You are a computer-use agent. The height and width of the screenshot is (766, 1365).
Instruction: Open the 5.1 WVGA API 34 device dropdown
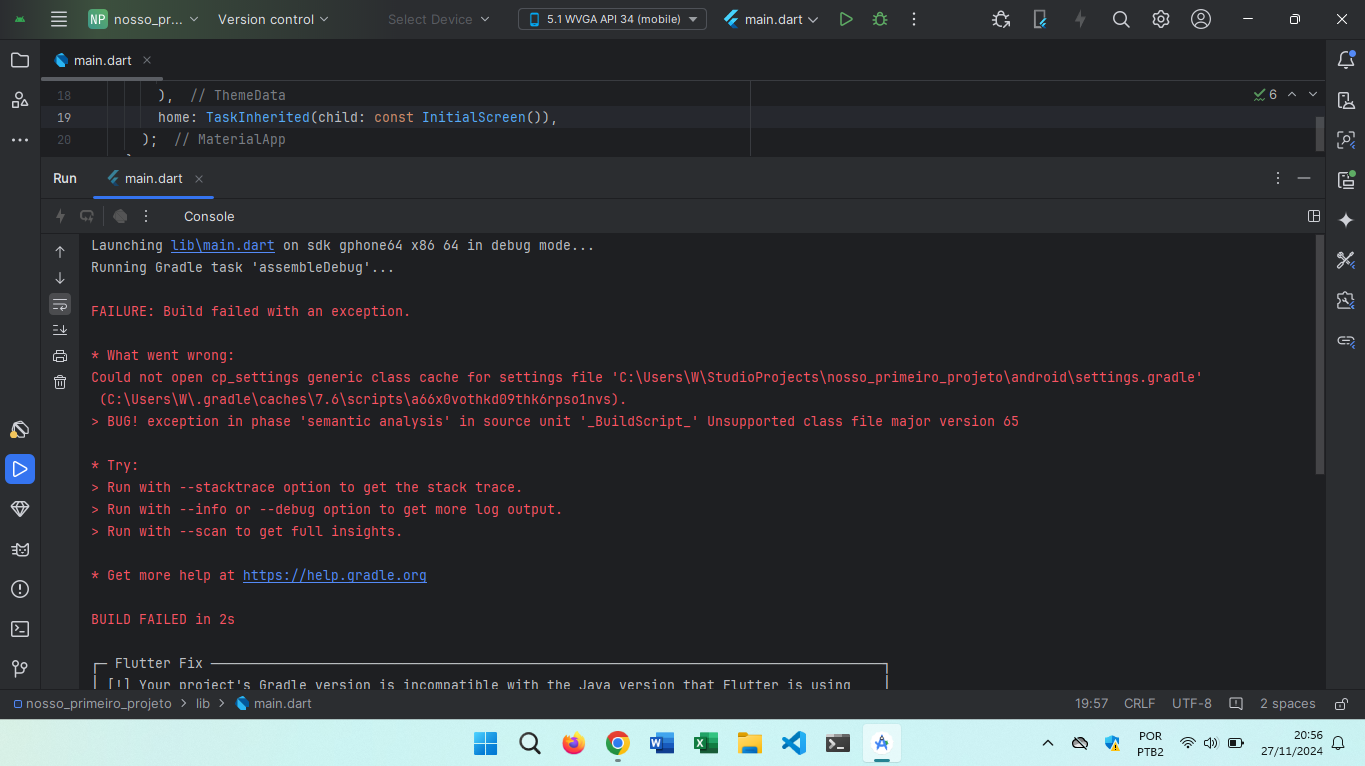pos(612,19)
